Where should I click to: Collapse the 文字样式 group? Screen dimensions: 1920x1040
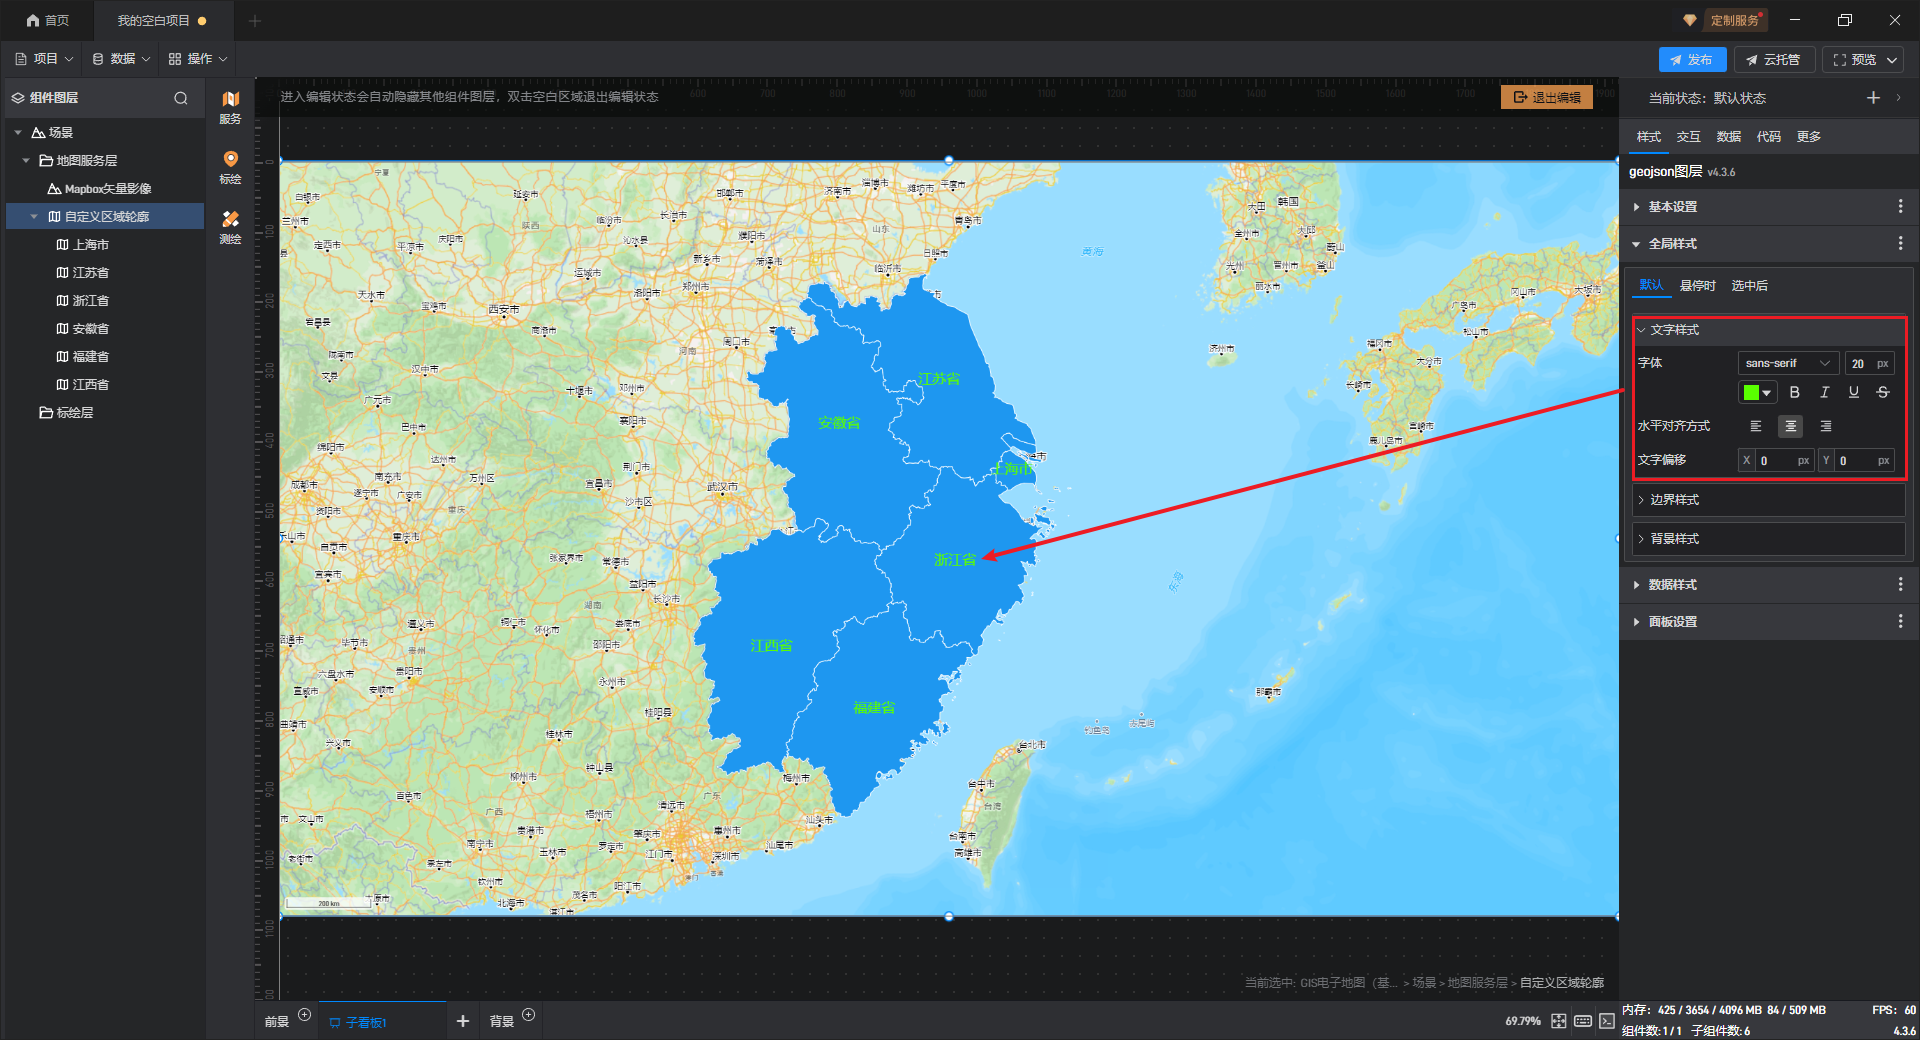click(1641, 330)
